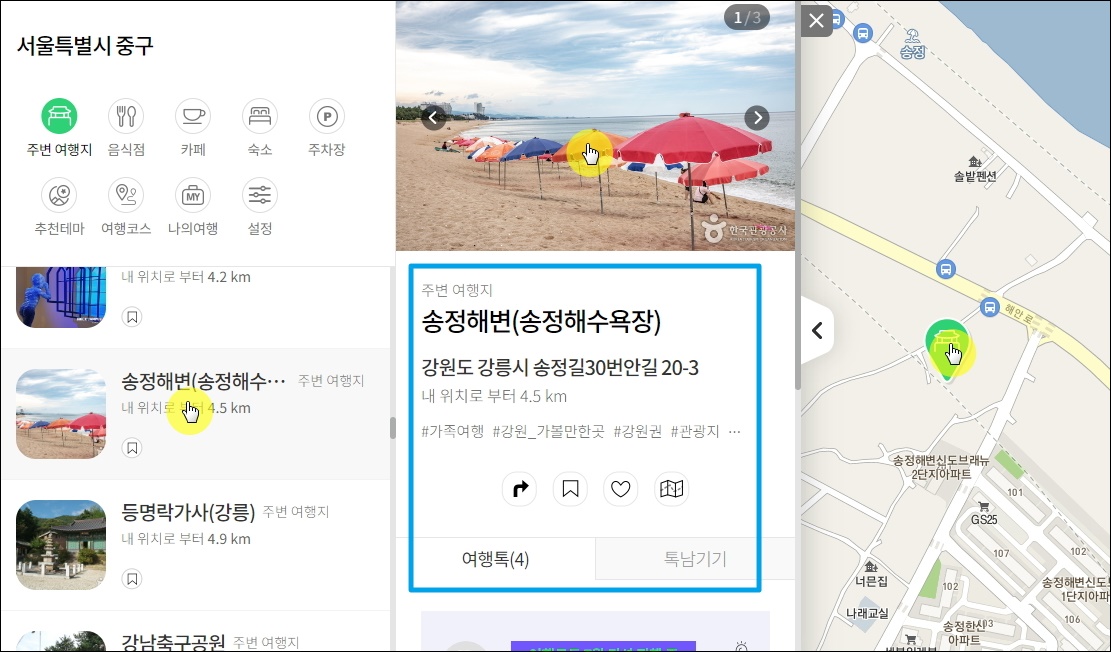Switch to the 여행톡(4) tab
The width and height of the screenshot is (1111, 652).
coord(495,559)
